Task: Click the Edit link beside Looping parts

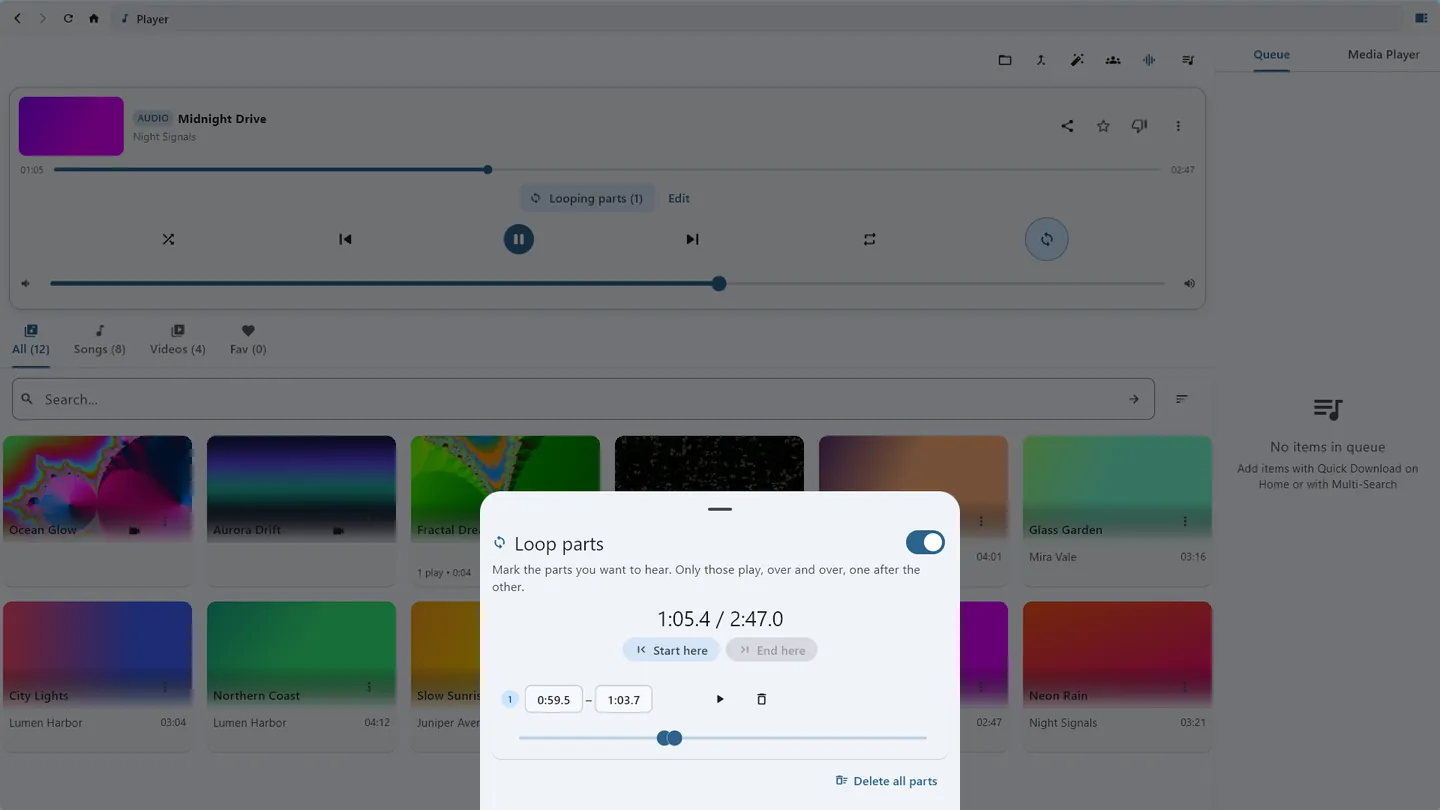Action: coord(679,198)
